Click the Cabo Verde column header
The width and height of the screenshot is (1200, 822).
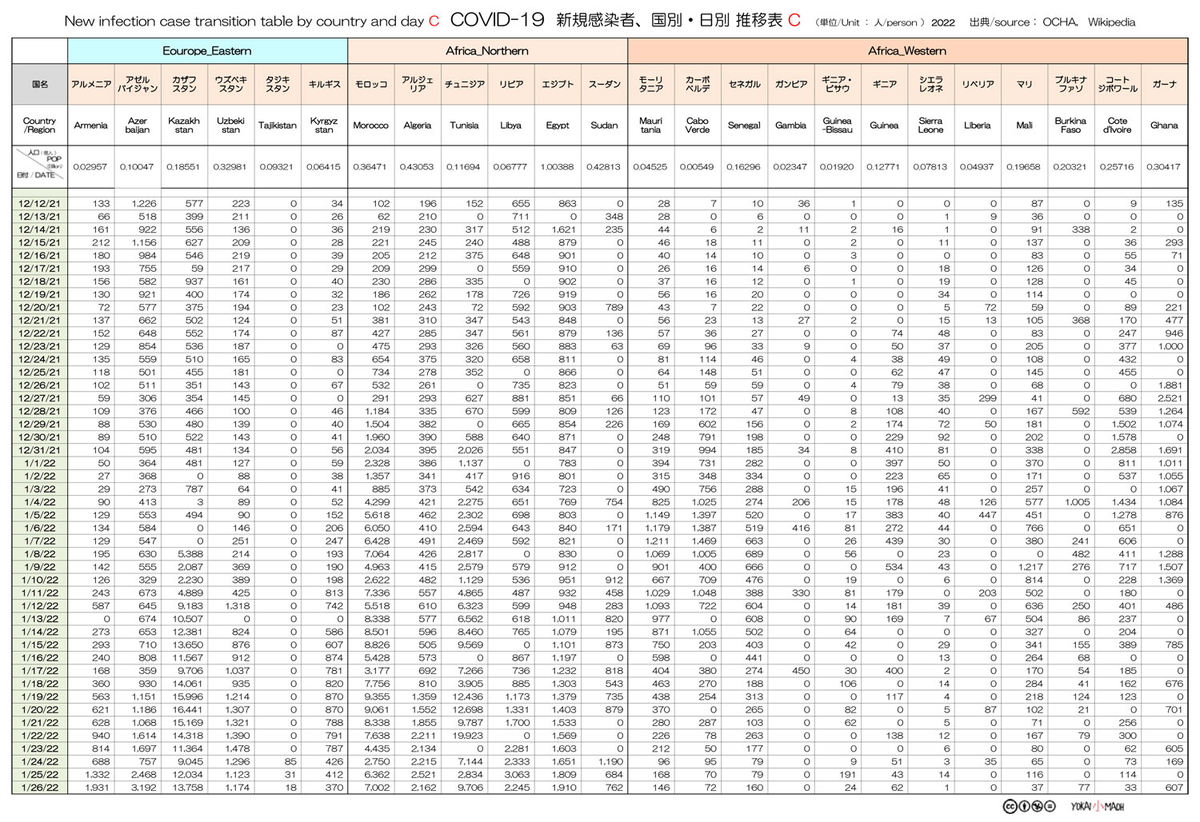click(696, 125)
